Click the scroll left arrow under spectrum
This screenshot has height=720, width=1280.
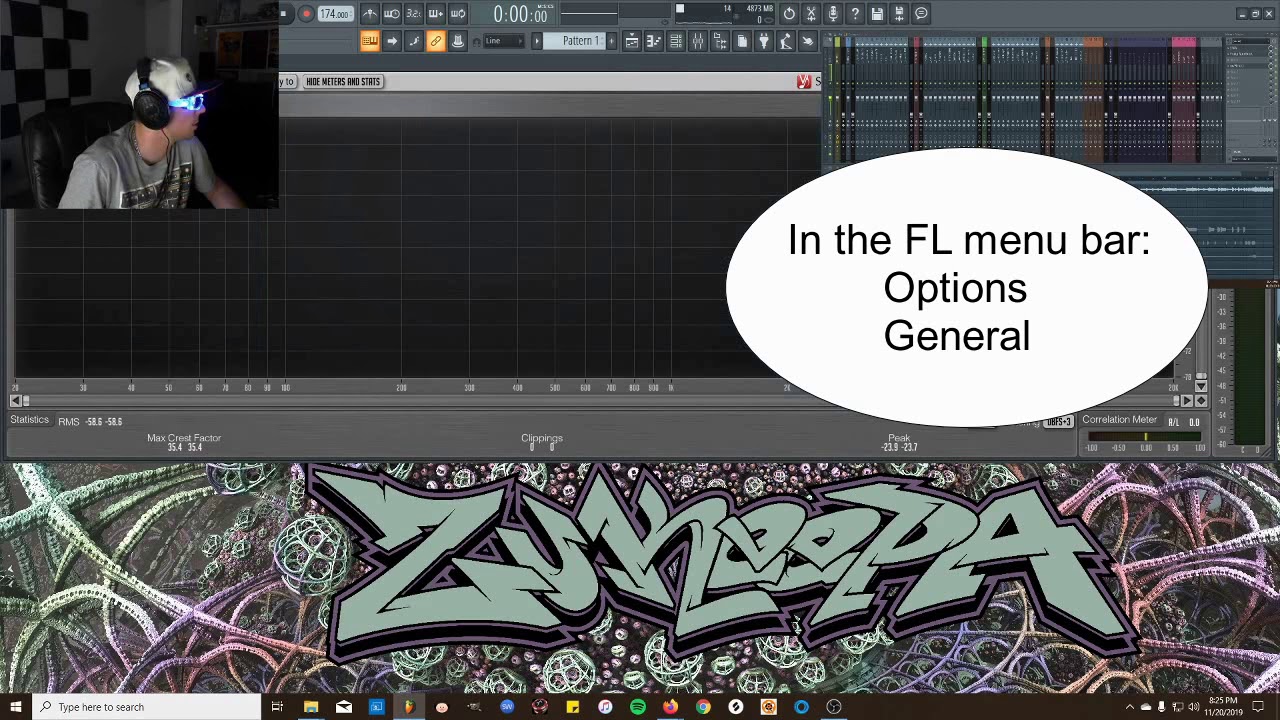[x=15, y=401]
